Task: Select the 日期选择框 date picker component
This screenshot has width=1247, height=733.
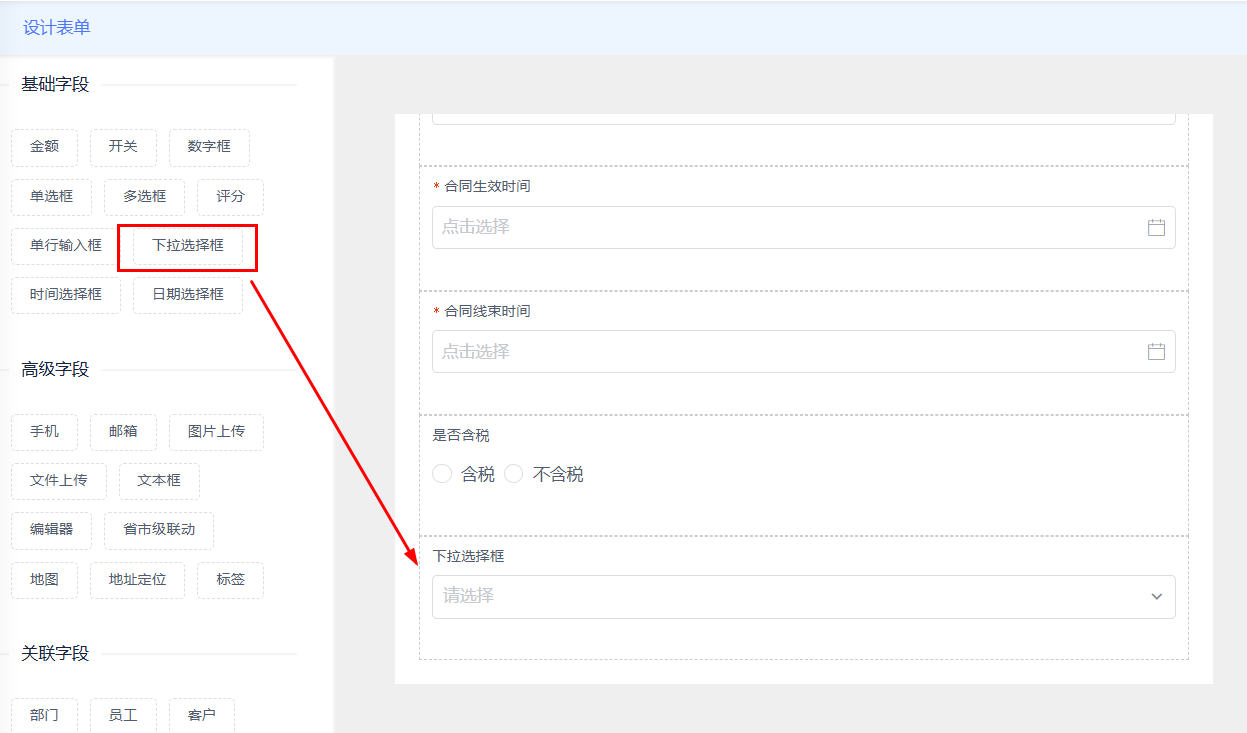Action: pyautogui.click(x=188, y=295)
